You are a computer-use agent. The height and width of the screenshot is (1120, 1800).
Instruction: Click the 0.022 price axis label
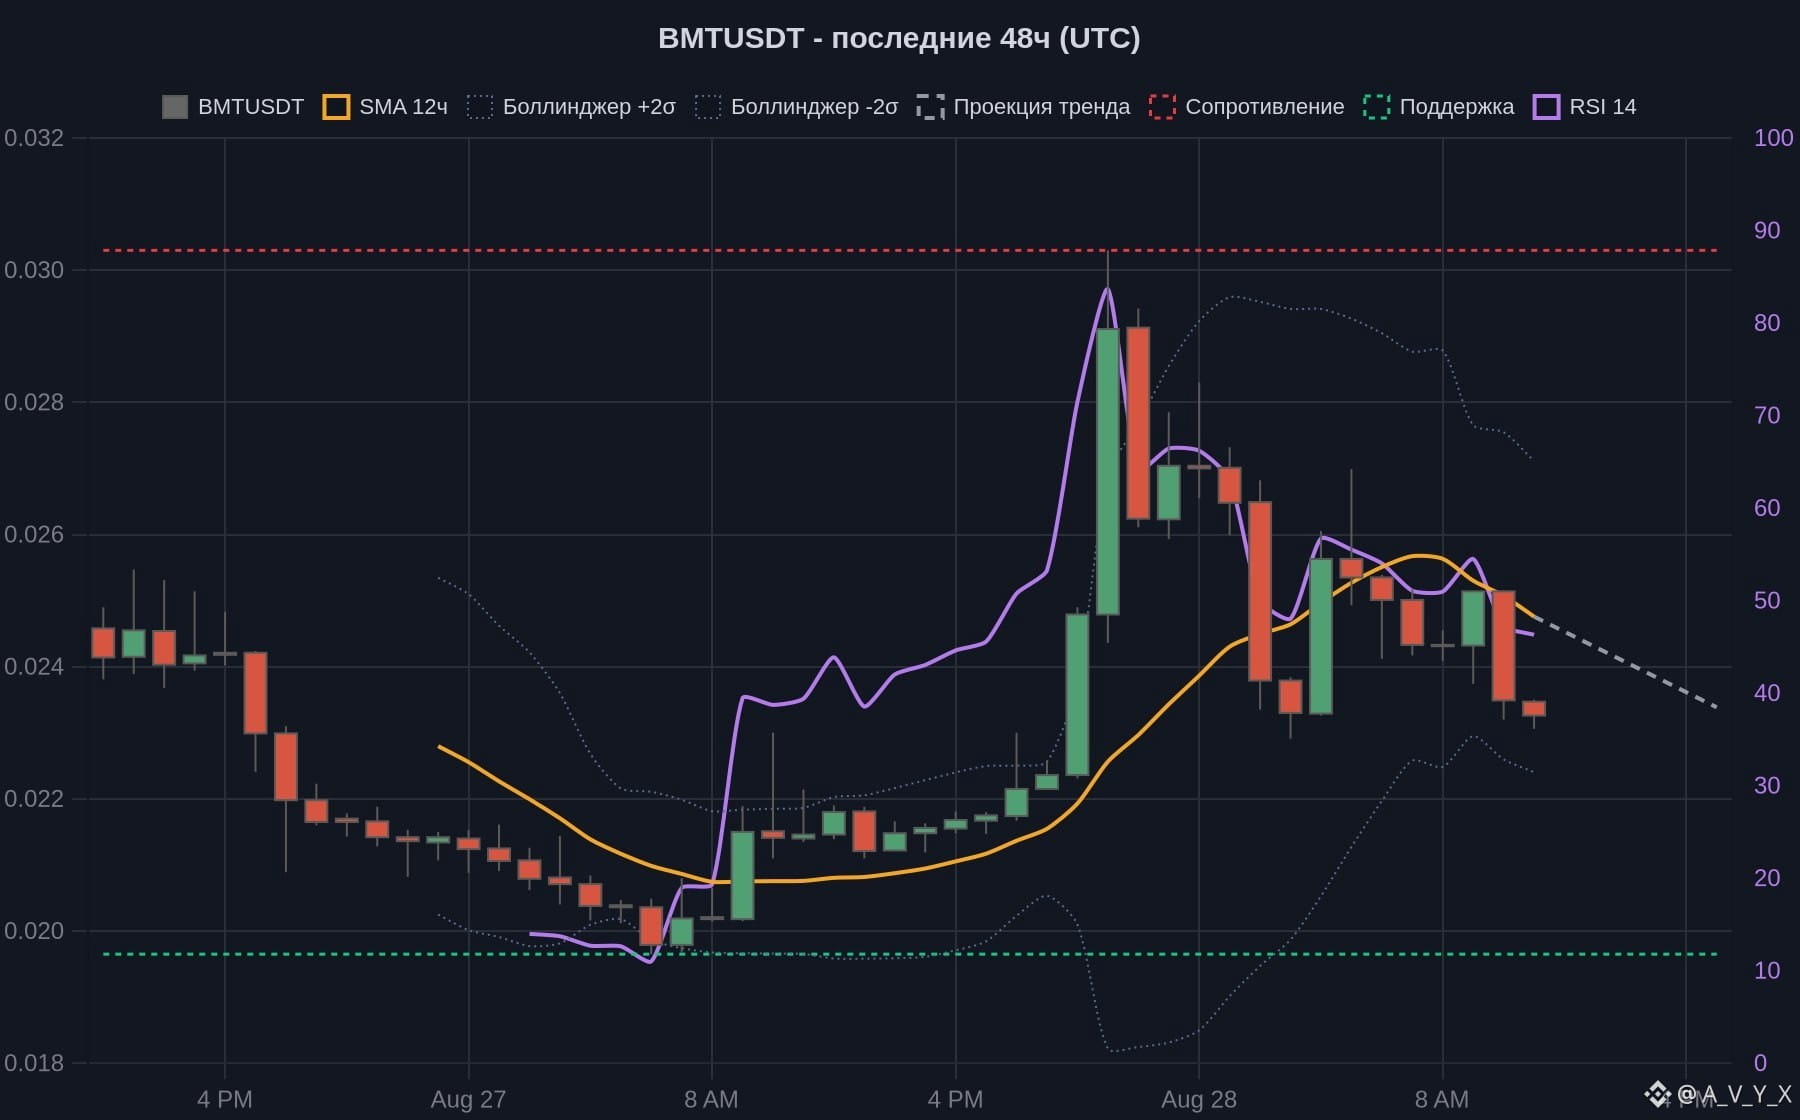pyautogui.click(x=34, y=798)
